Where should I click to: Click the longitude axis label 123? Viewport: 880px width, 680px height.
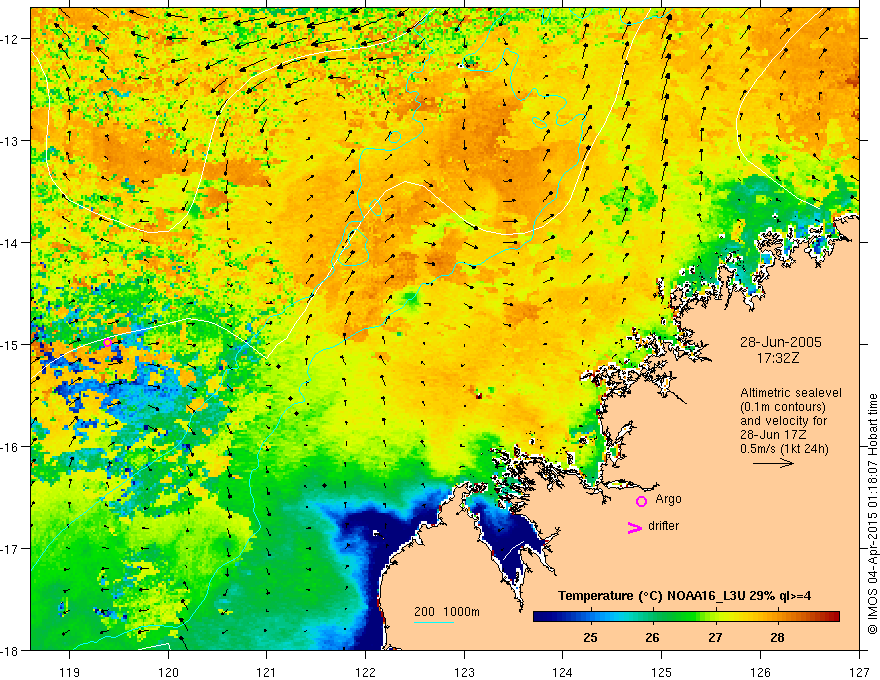(465, 672)
